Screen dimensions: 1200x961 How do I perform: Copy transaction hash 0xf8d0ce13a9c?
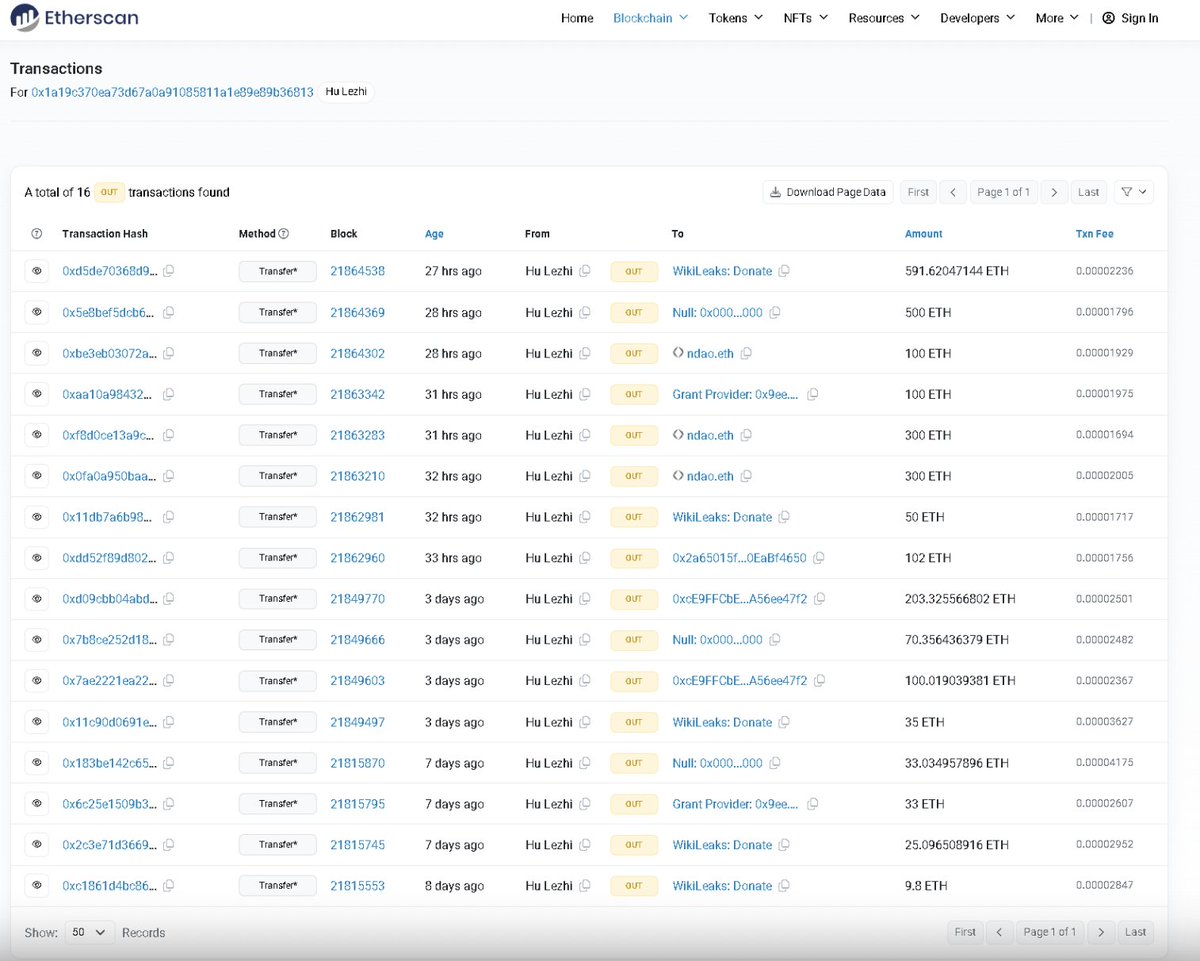(169, 435)
